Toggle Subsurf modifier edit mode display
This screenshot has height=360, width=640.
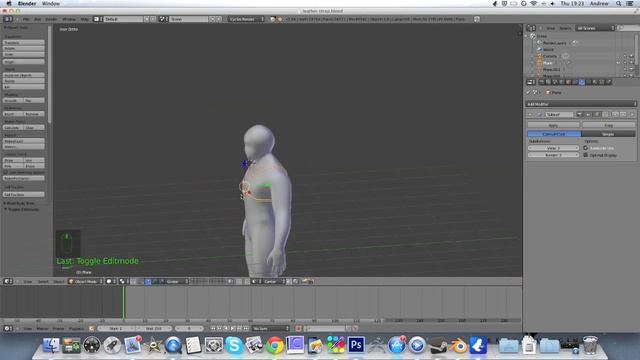tap(597, 115)
